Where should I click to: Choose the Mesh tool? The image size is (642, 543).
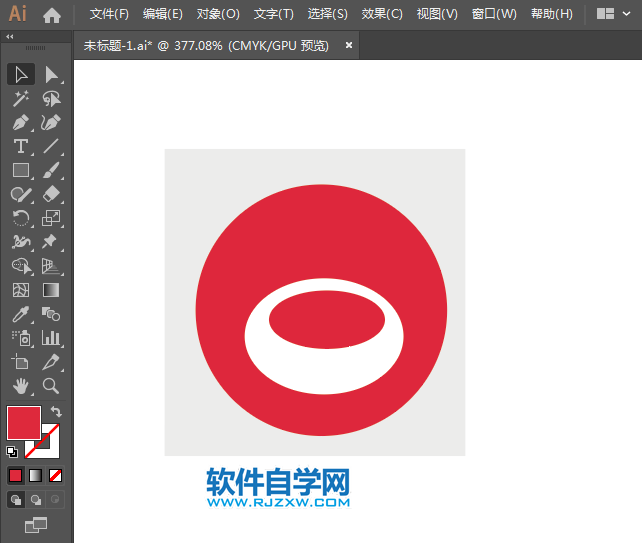click(x=21, y=290)
